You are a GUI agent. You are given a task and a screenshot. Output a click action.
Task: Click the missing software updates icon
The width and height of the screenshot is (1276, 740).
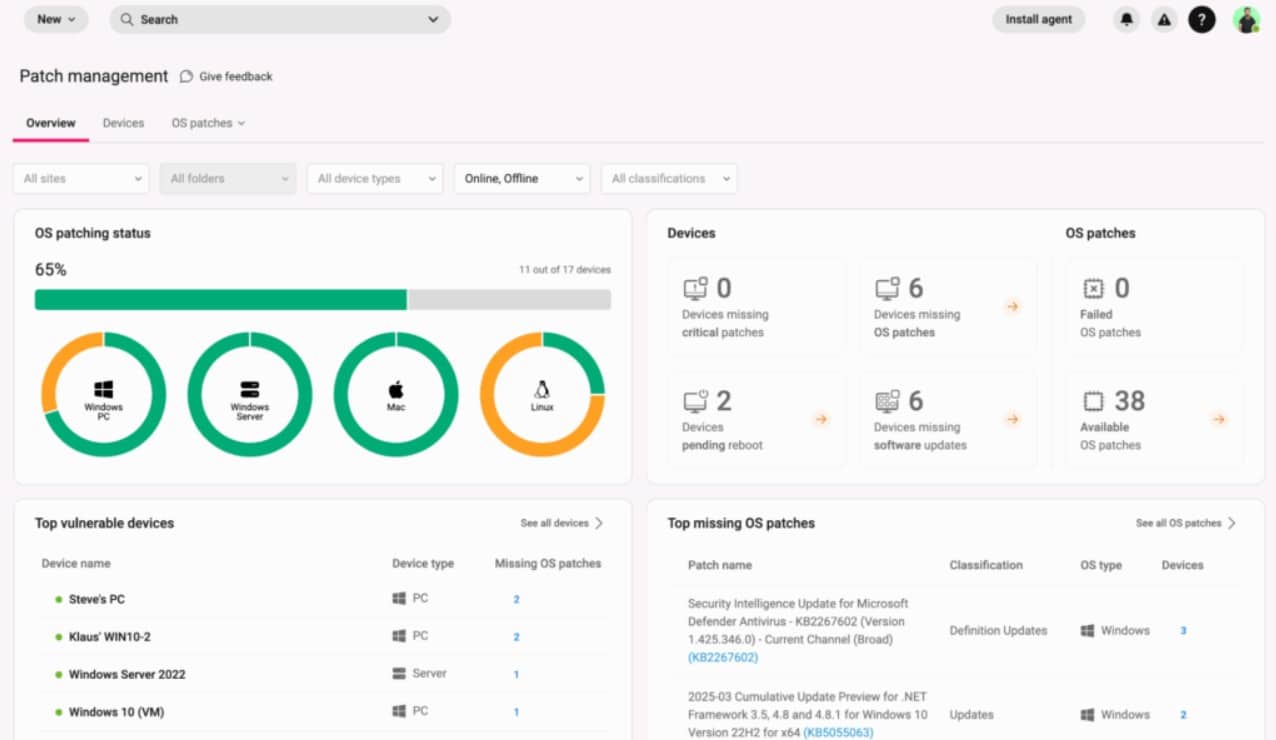887,401
